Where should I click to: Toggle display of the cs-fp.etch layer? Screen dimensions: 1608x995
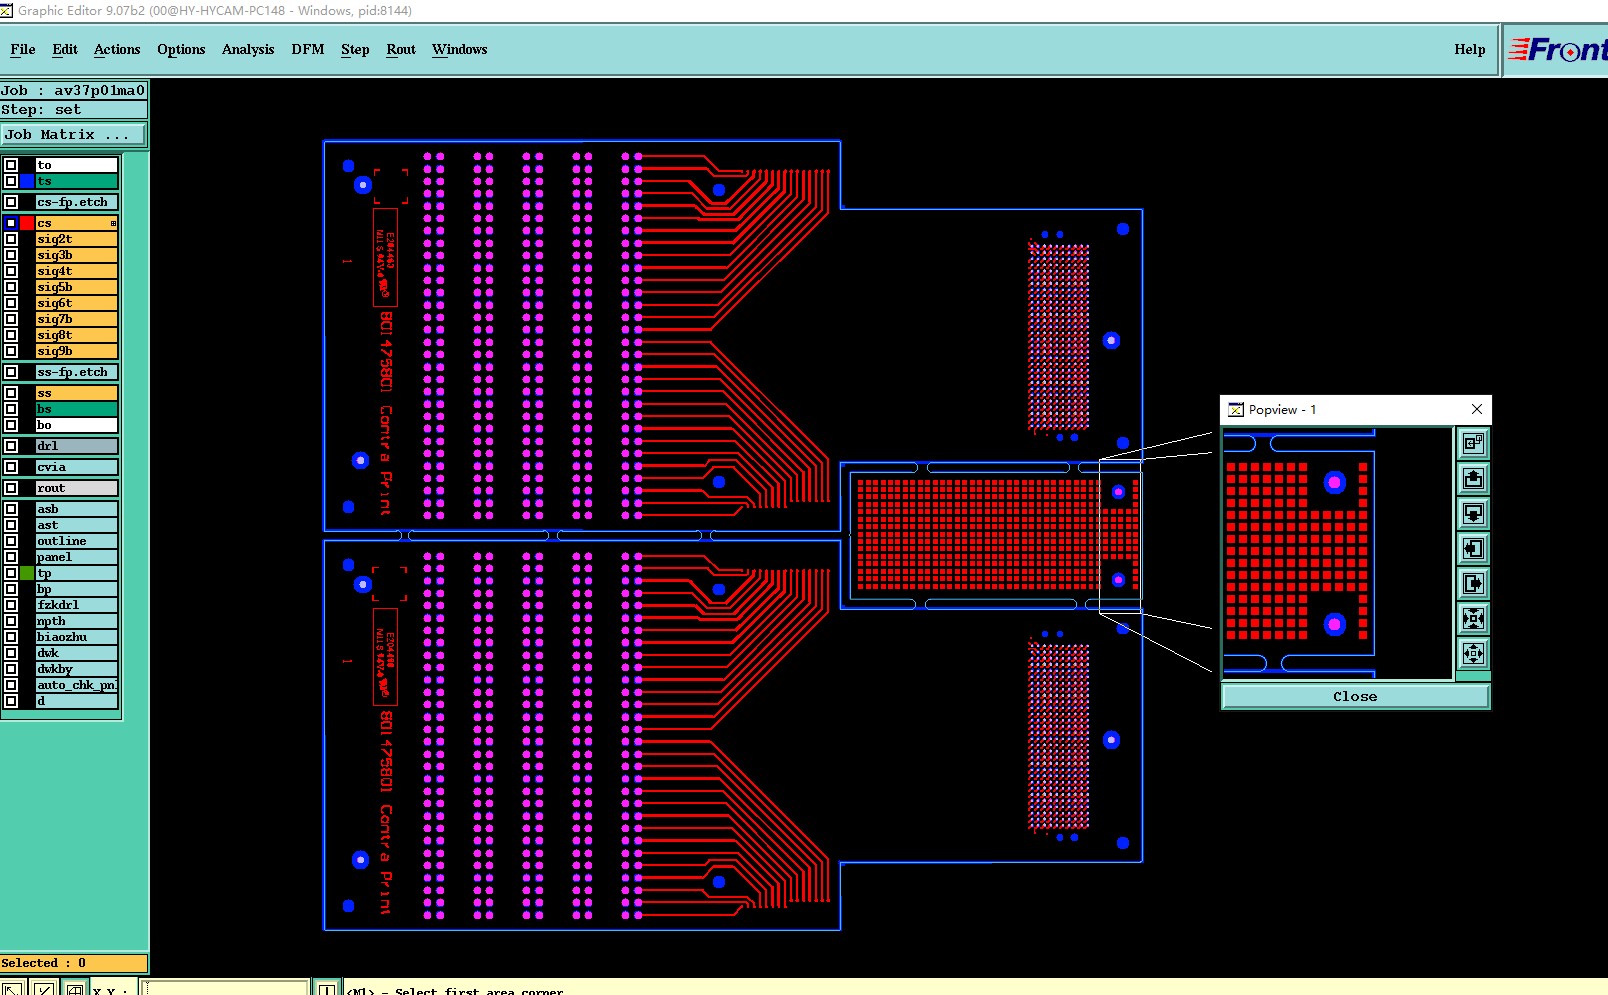[x=11, y=202]
